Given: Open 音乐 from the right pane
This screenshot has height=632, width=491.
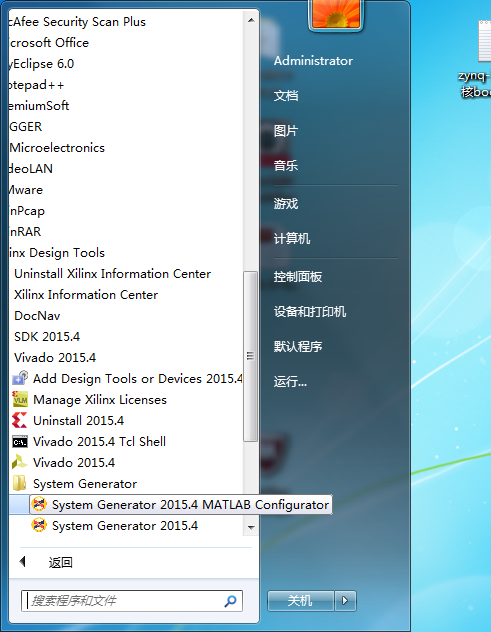Looking at the screenshot, I should [286, 165].
